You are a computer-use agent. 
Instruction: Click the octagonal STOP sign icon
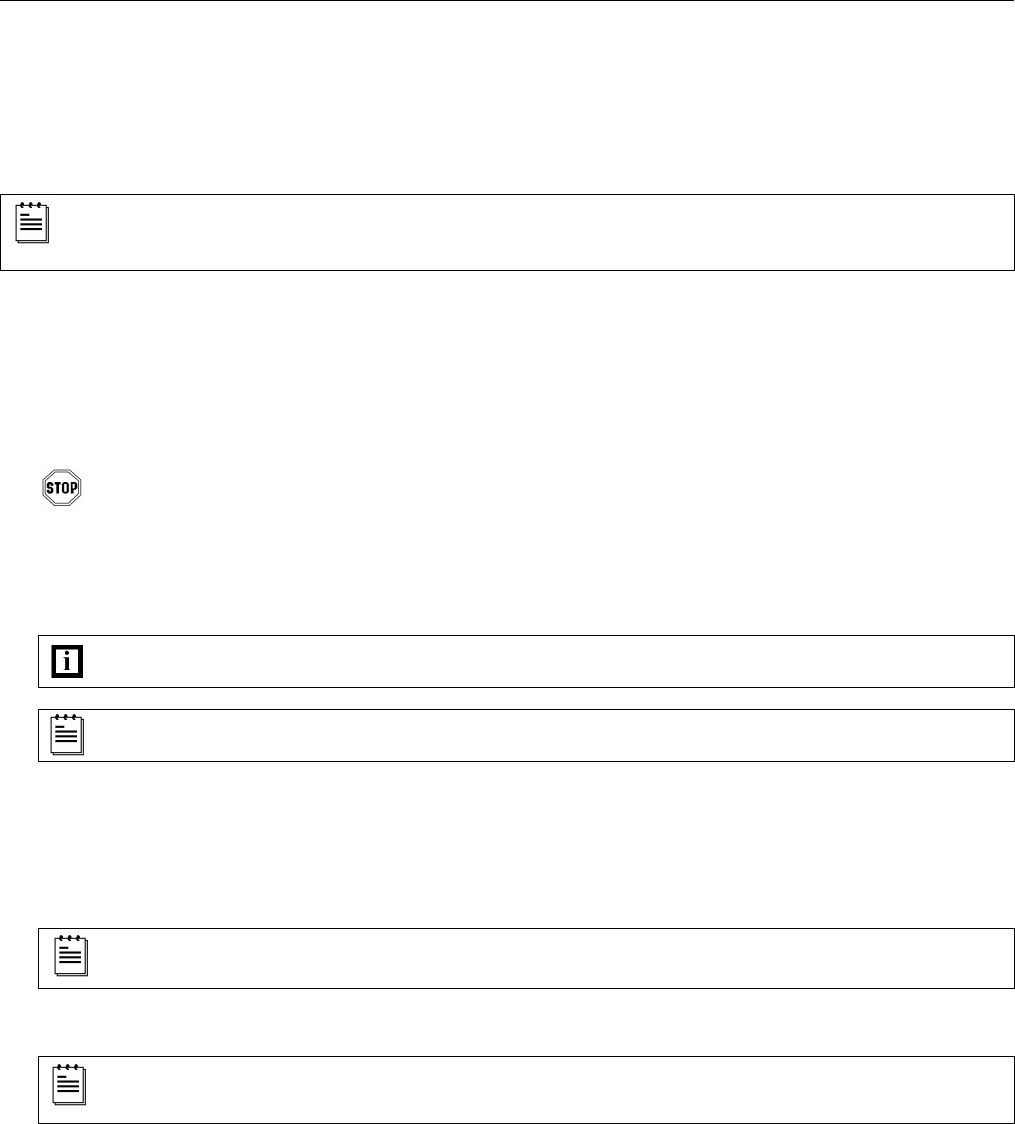click(x=60, y=488)
